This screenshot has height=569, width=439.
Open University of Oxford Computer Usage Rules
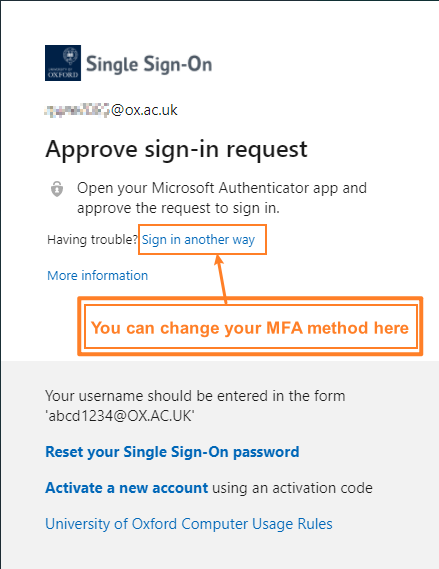(189, 524)
